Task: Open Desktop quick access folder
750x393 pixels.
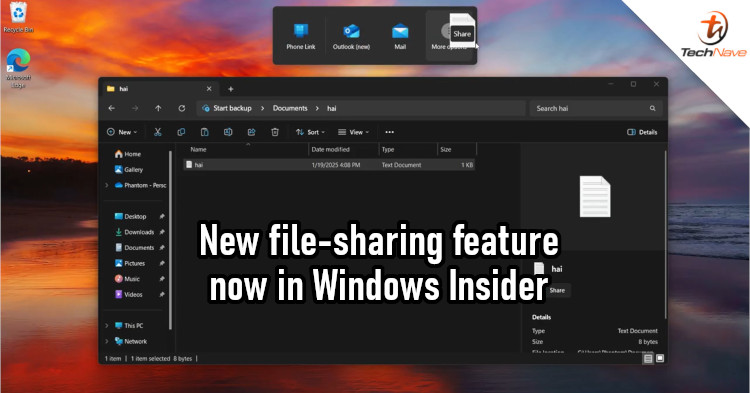Action: 131,216
